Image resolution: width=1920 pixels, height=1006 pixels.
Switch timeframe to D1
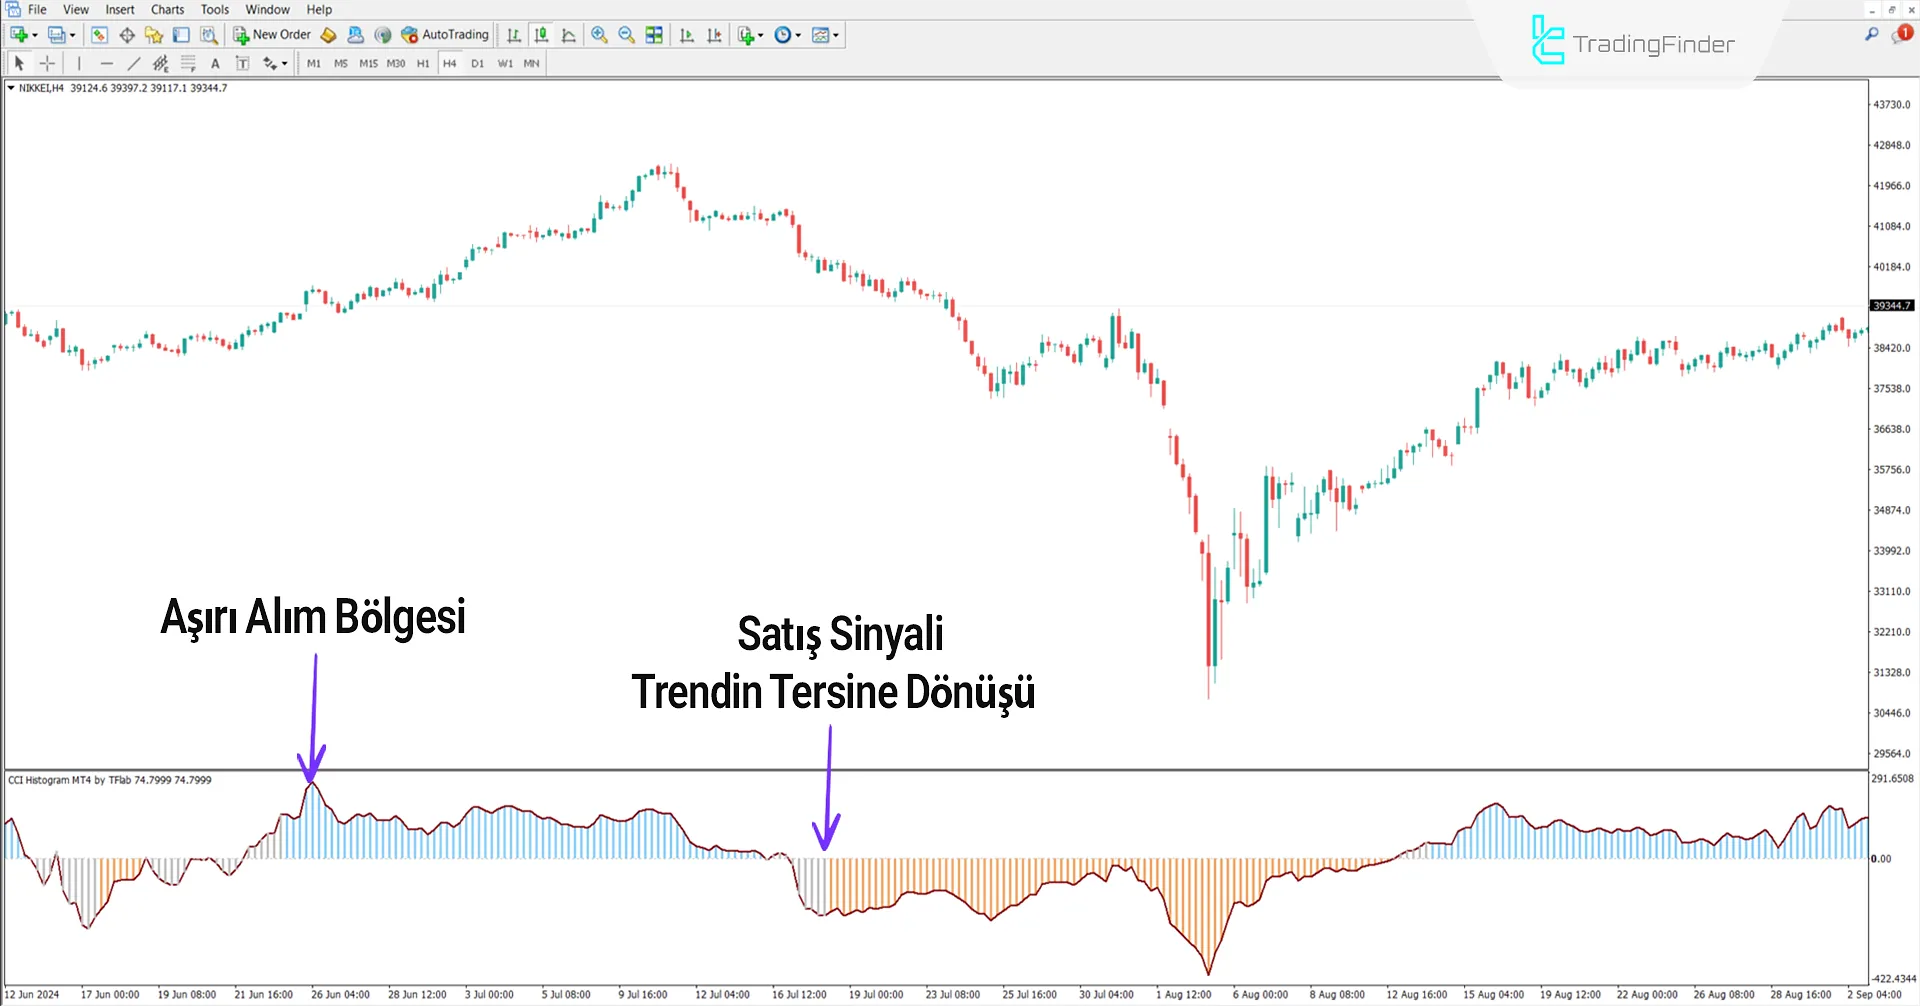click(477, 63)
